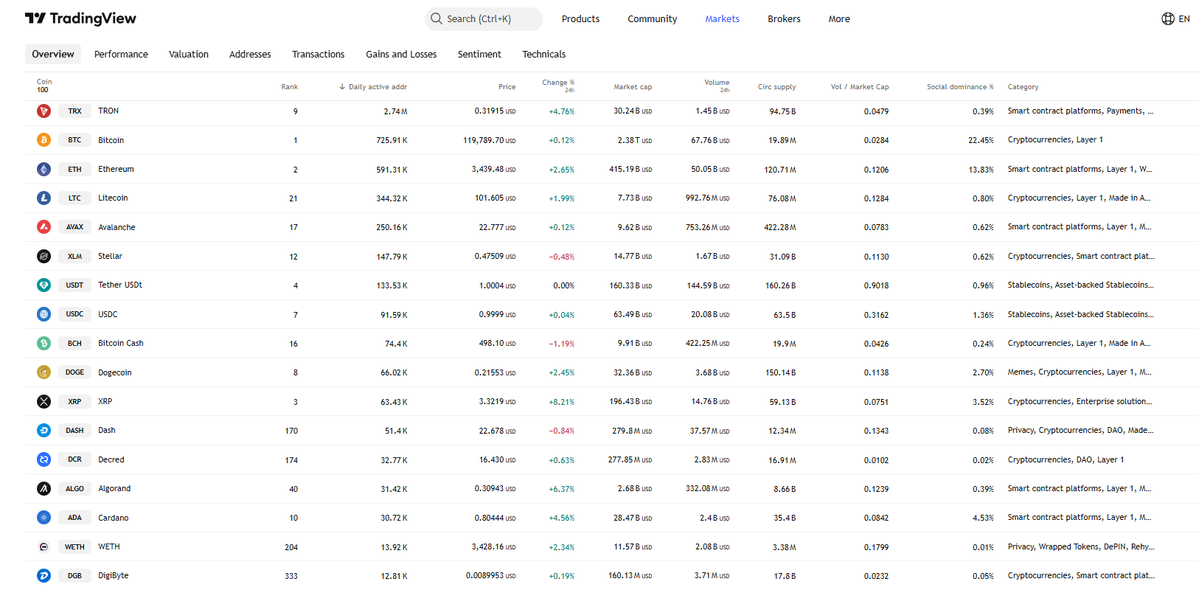Switch to the Addresses tab

tap(250, 54)
